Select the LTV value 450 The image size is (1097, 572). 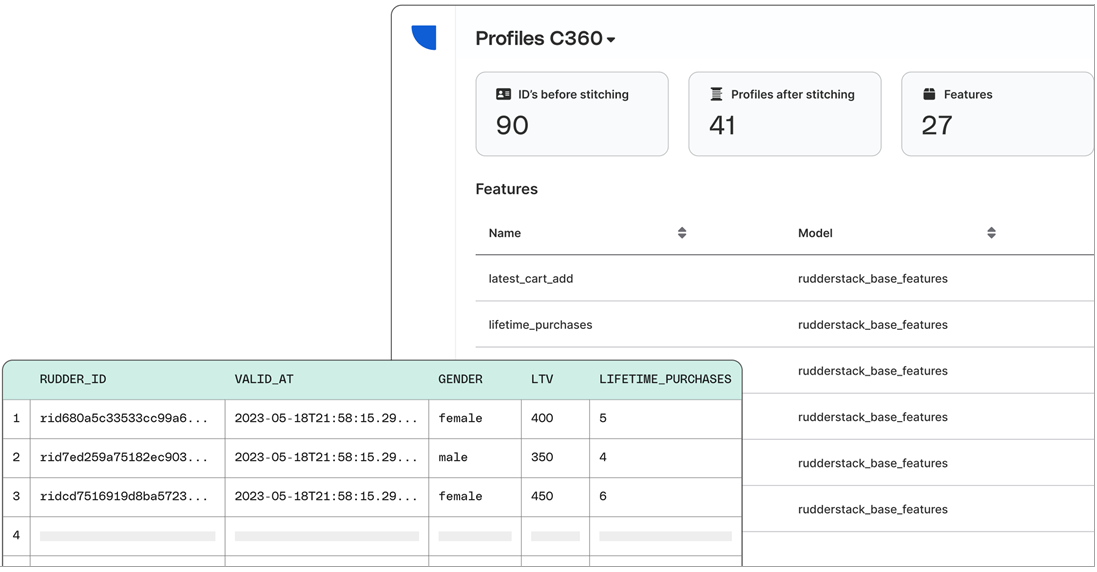542,496
